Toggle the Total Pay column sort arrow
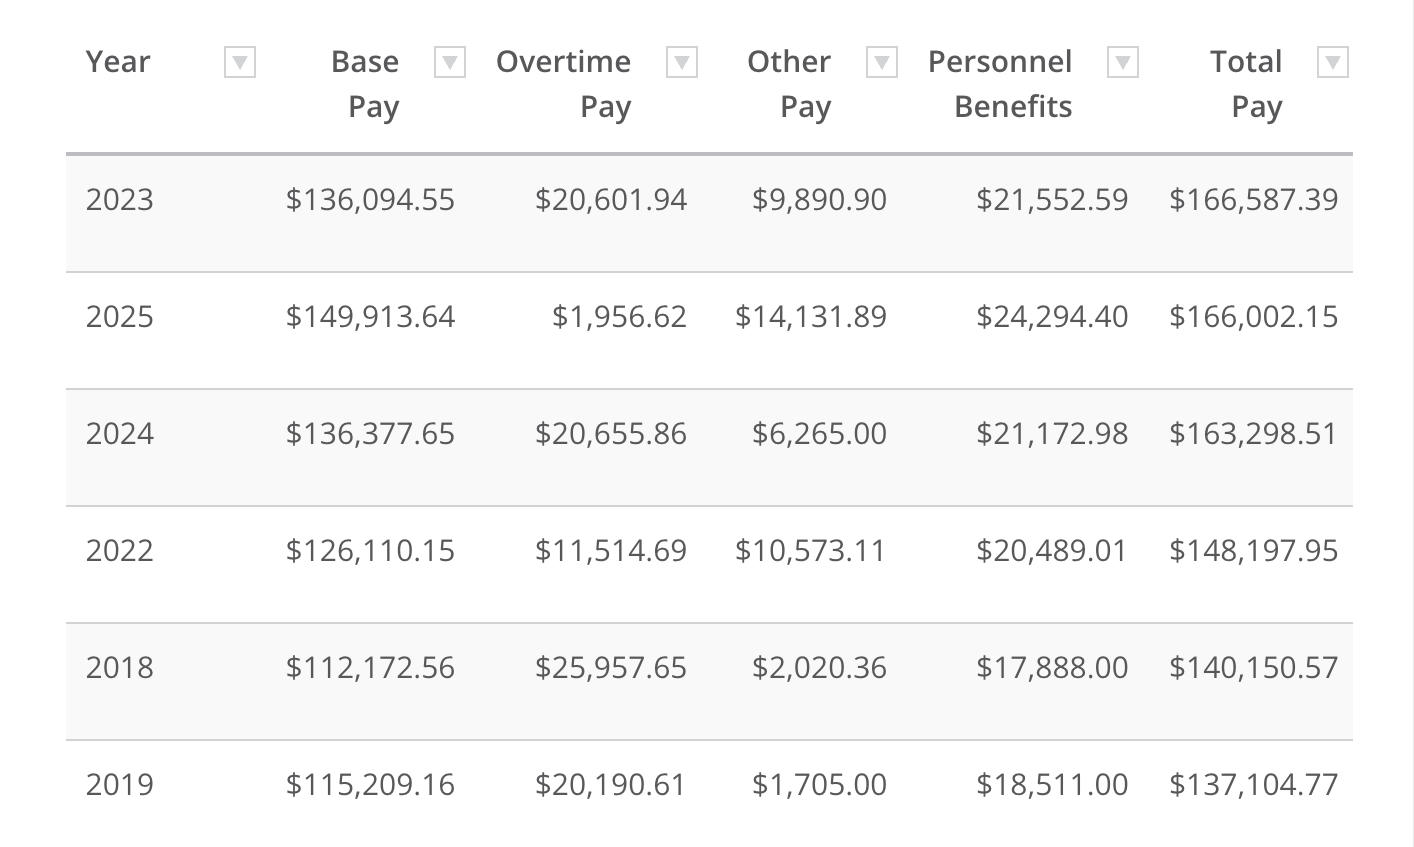Image resolution: width=1414 pixels, height=847 pixels. pos(1333,63)
